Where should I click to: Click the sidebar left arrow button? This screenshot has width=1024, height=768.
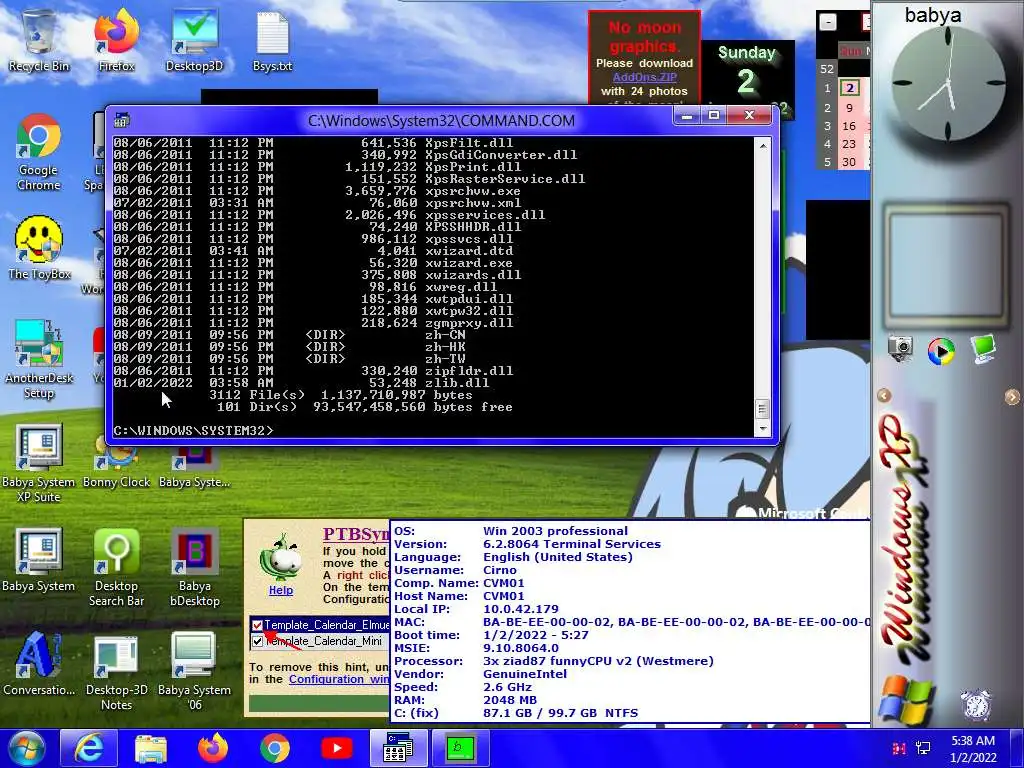(884, 395)
